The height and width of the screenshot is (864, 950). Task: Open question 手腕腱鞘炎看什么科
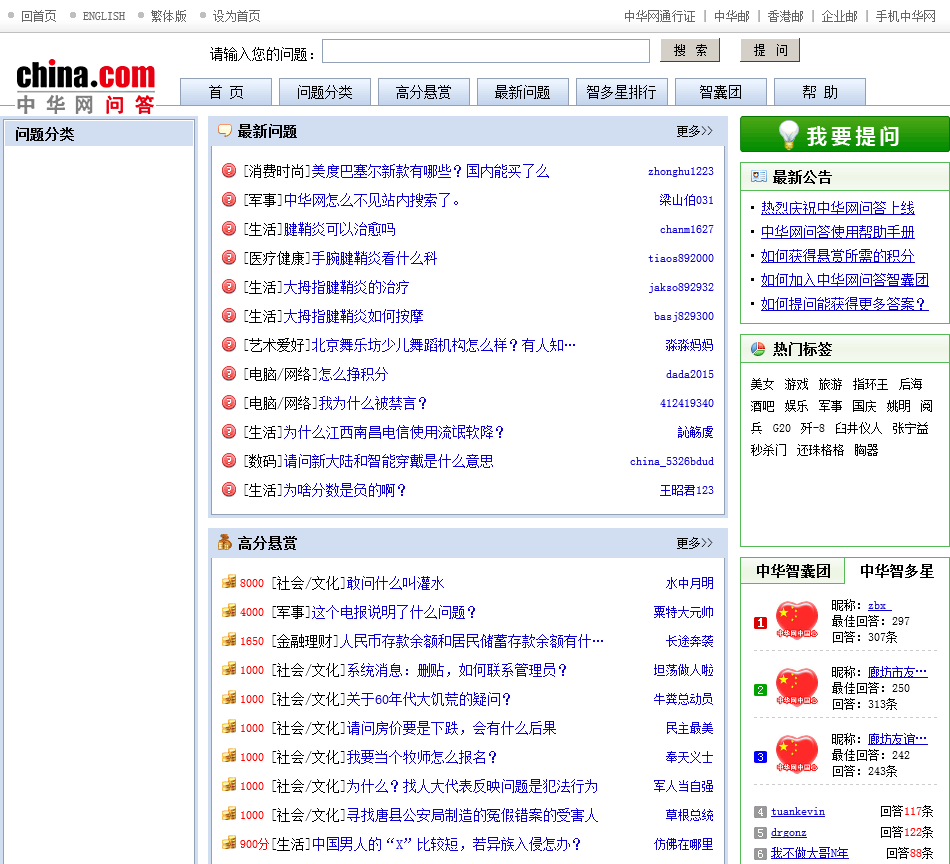(374, 258)
